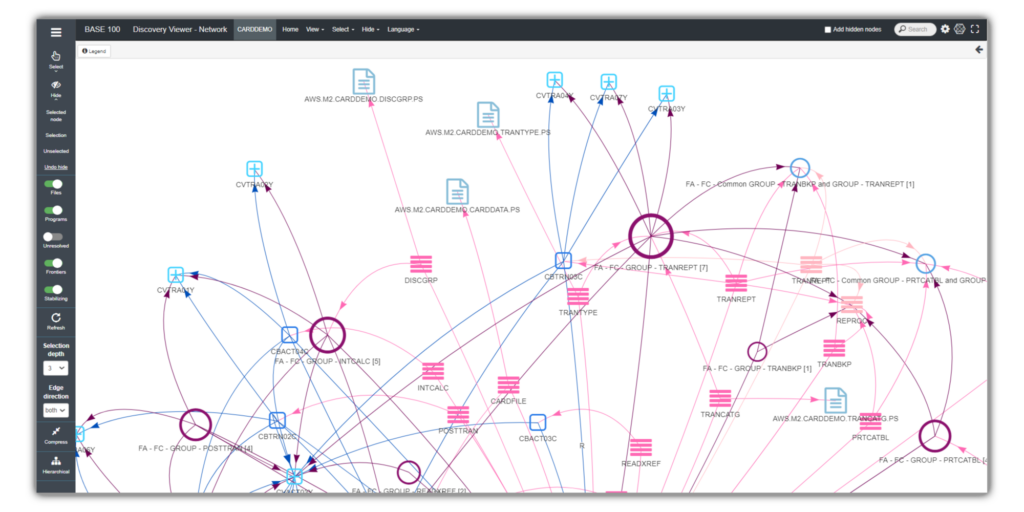1024x512 pixels.
Task: Enable the Add hidden nodes checkbox
Action: pos(828,30)
